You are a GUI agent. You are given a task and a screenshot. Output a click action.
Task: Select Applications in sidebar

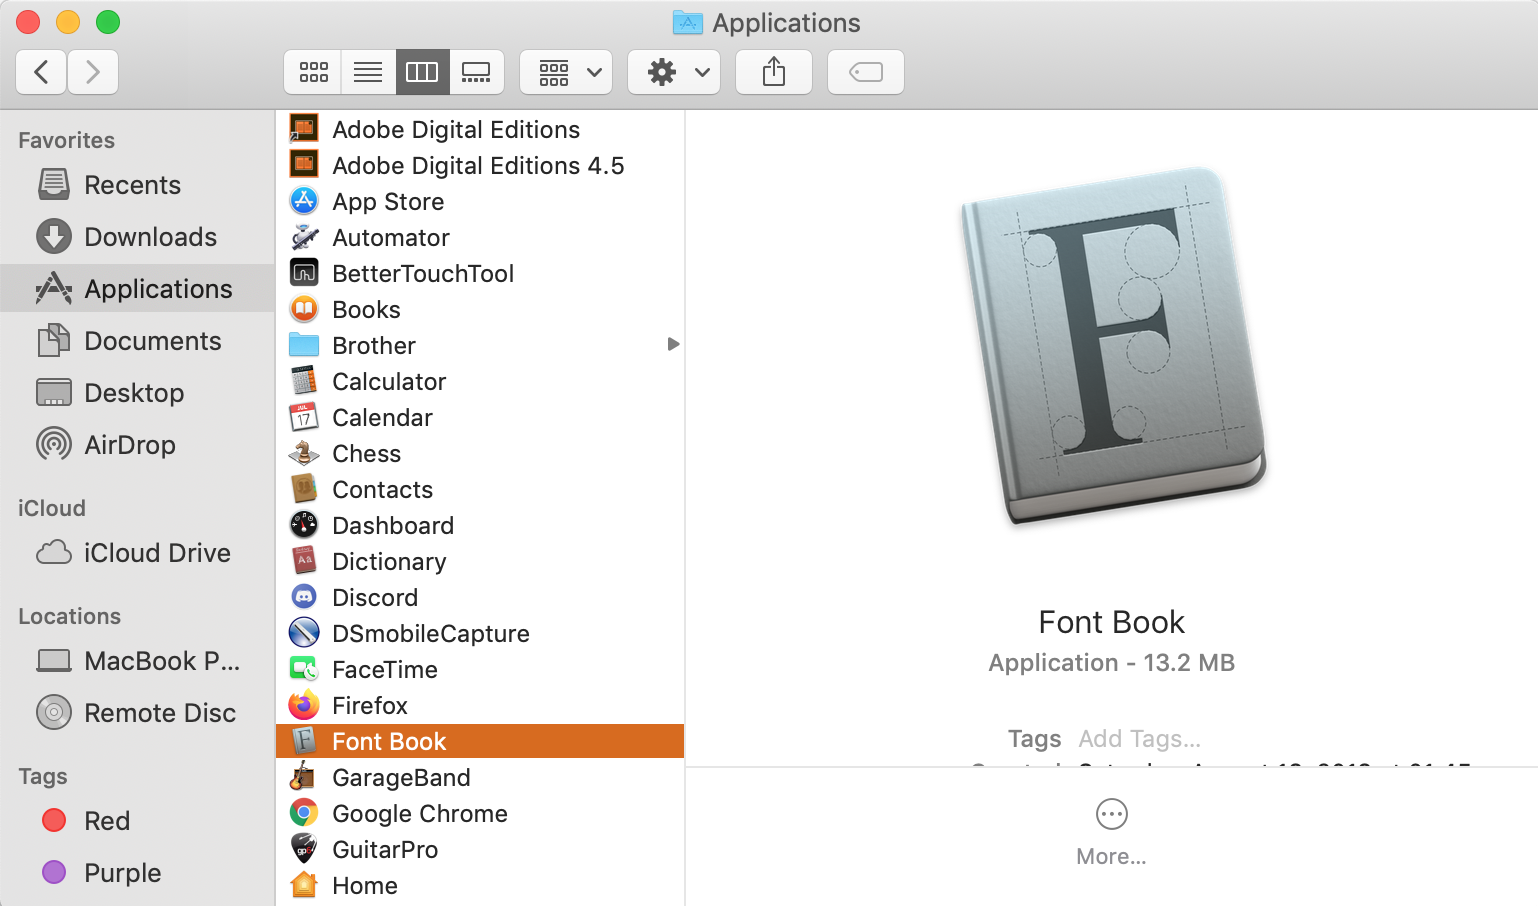click(x=135, y=289)
